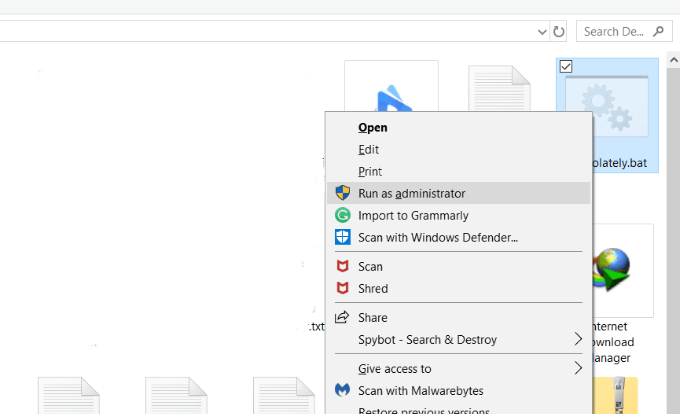680x414 pixels.
Task: Click the refresh button
Action: click(x=559, y=32)
